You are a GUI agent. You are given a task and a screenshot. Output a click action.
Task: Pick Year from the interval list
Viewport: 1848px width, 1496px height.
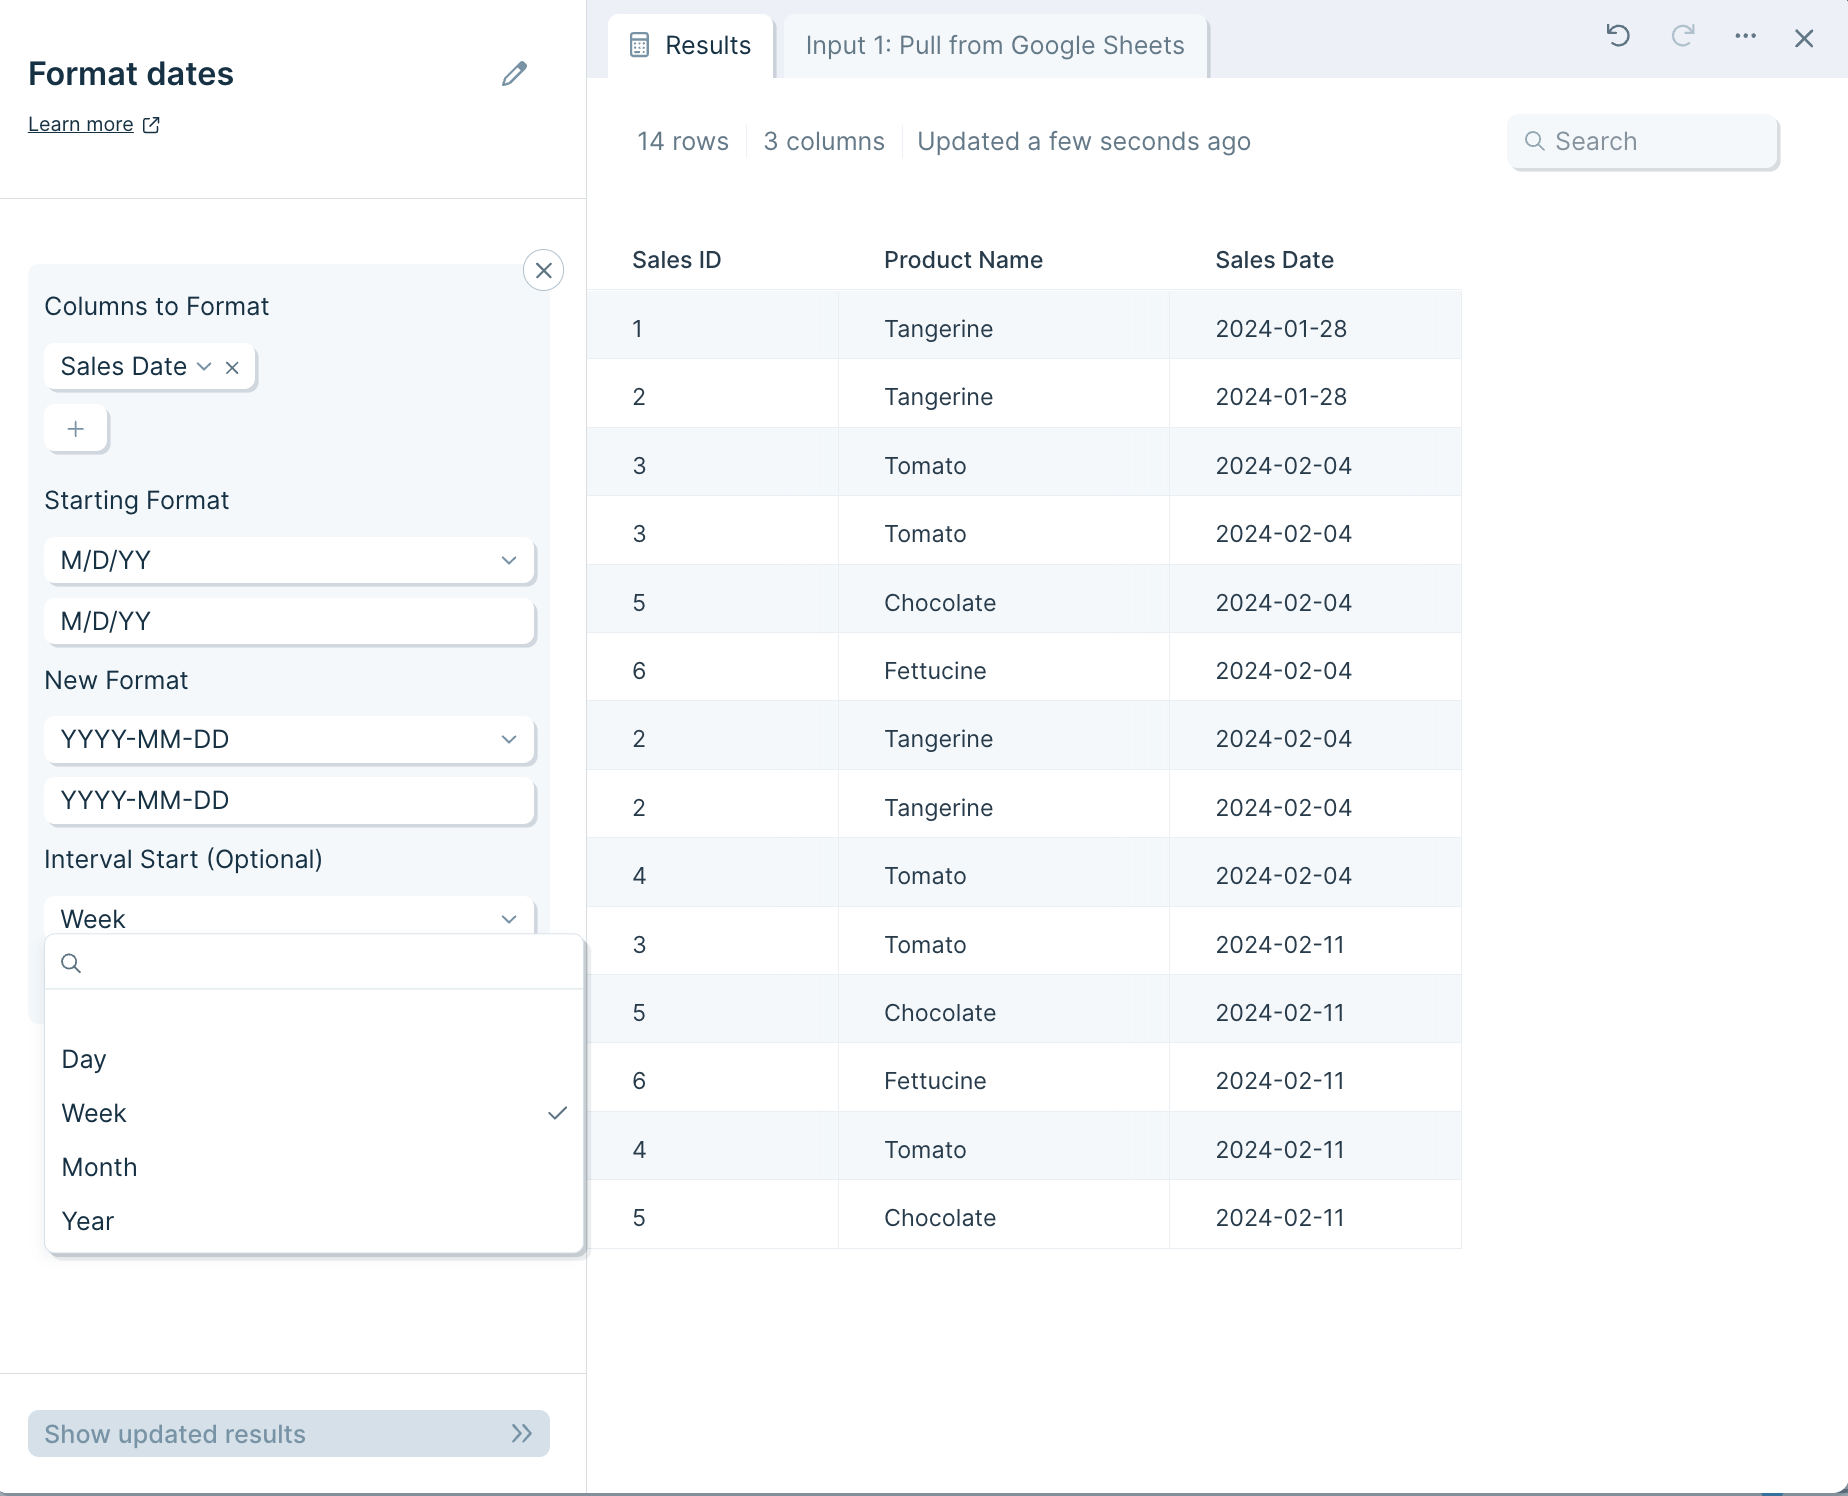pos(88,1221)
